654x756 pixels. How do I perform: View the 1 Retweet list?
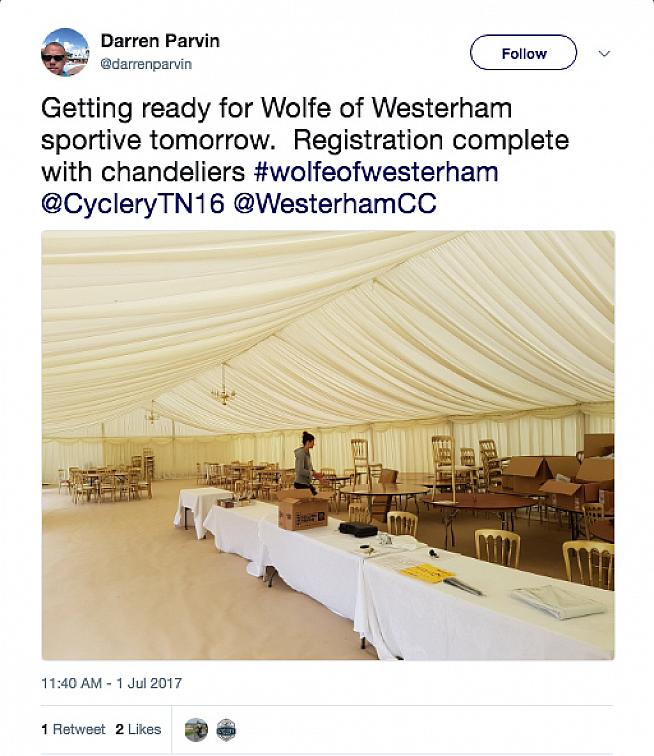click(75, 729)
